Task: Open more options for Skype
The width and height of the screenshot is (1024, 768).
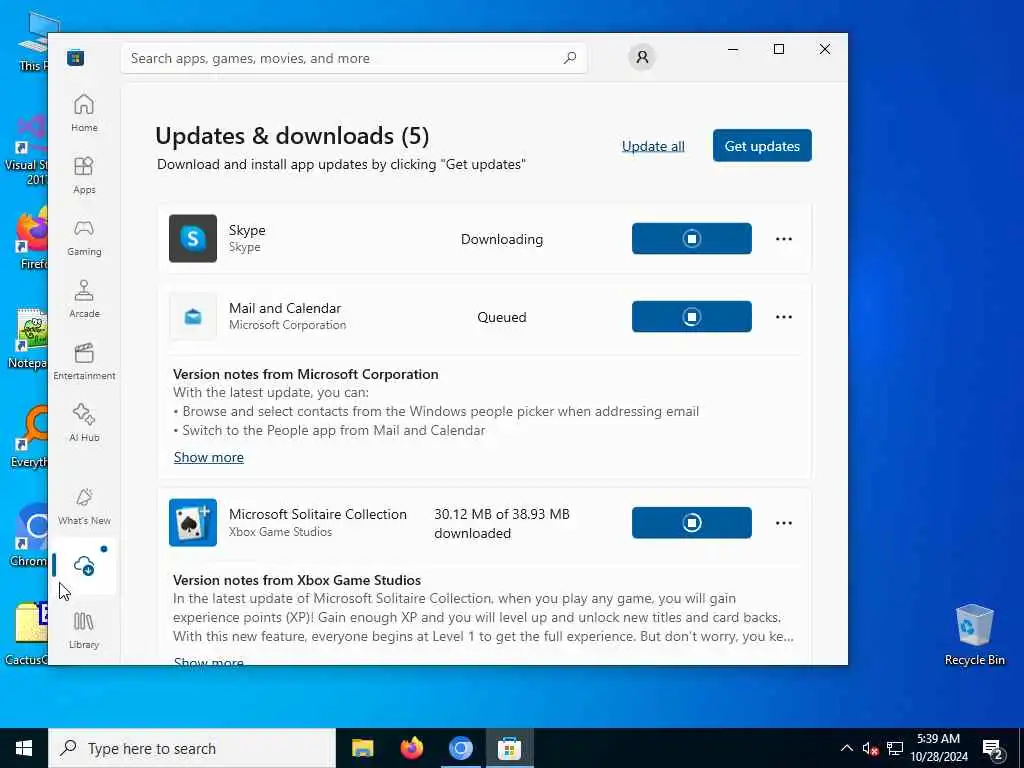Action: [784, 239]
